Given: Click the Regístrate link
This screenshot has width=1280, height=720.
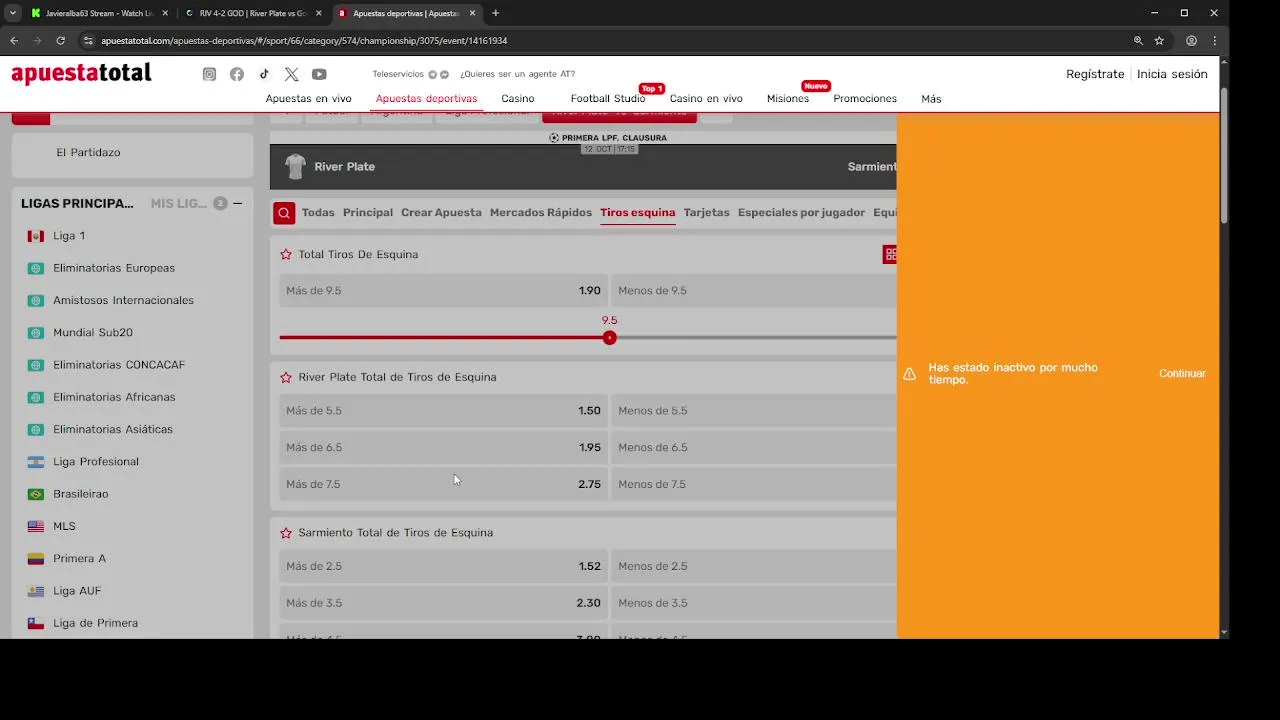Looking at the screenshot, I should click(x=1095, y=74).
